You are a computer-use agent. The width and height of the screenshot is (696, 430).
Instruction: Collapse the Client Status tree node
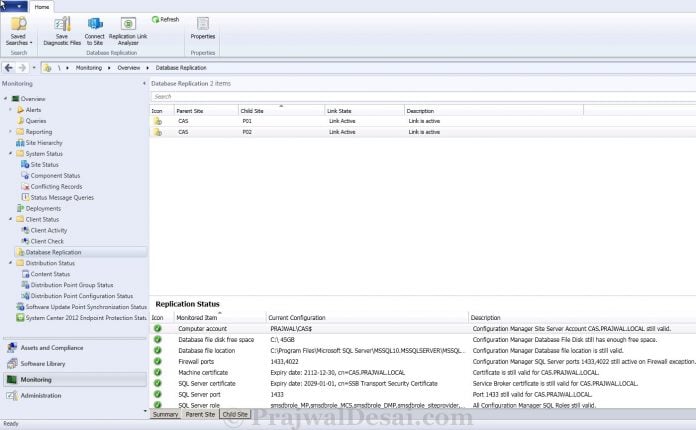click(11, 219)
